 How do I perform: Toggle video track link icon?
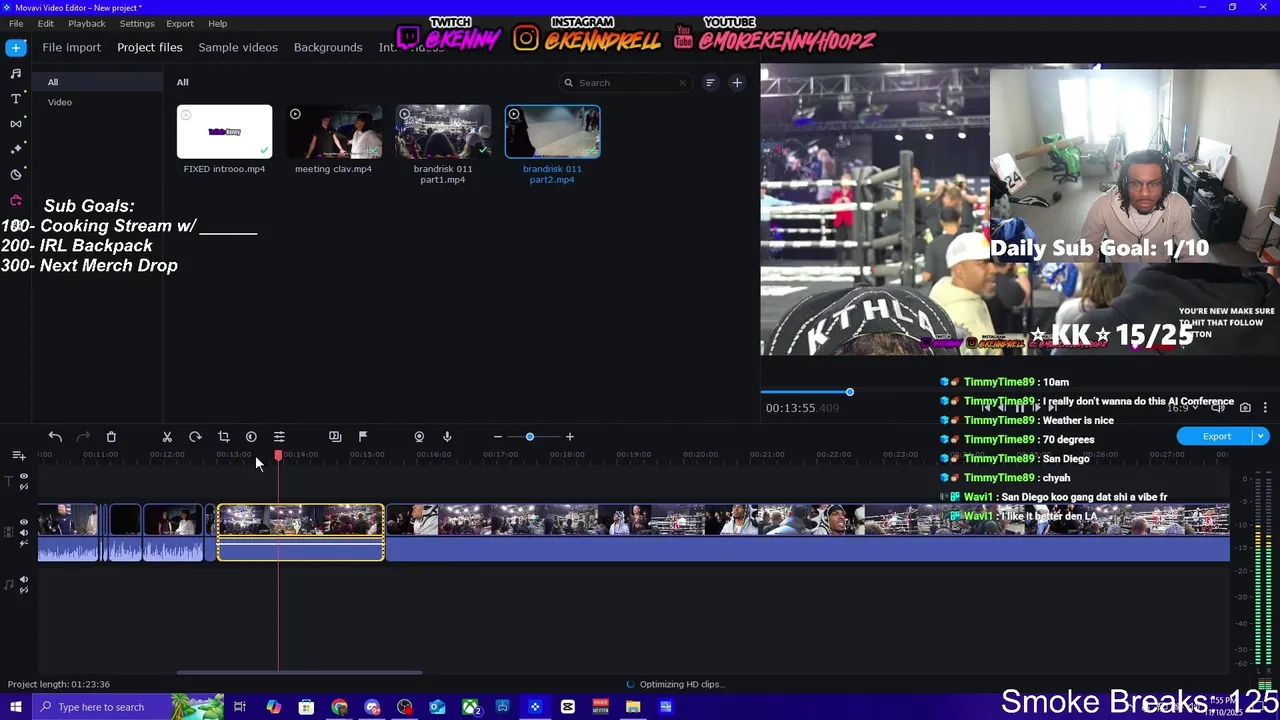click(24, 543)
